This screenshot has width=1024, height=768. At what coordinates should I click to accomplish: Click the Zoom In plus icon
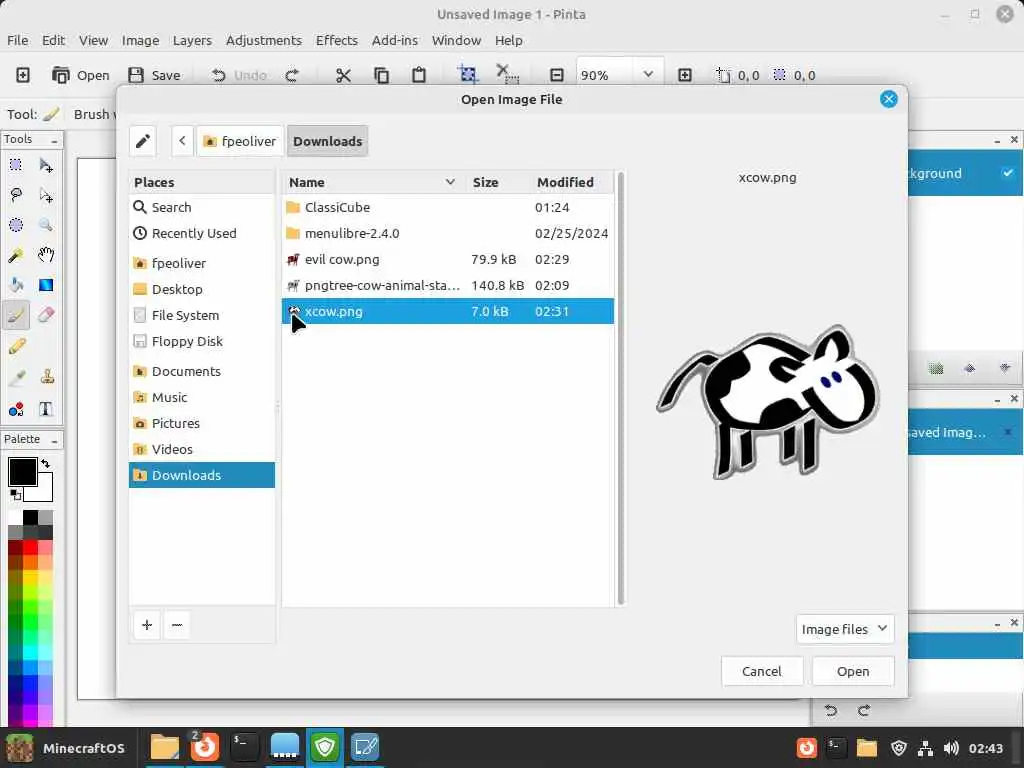(x=684, y=75)
